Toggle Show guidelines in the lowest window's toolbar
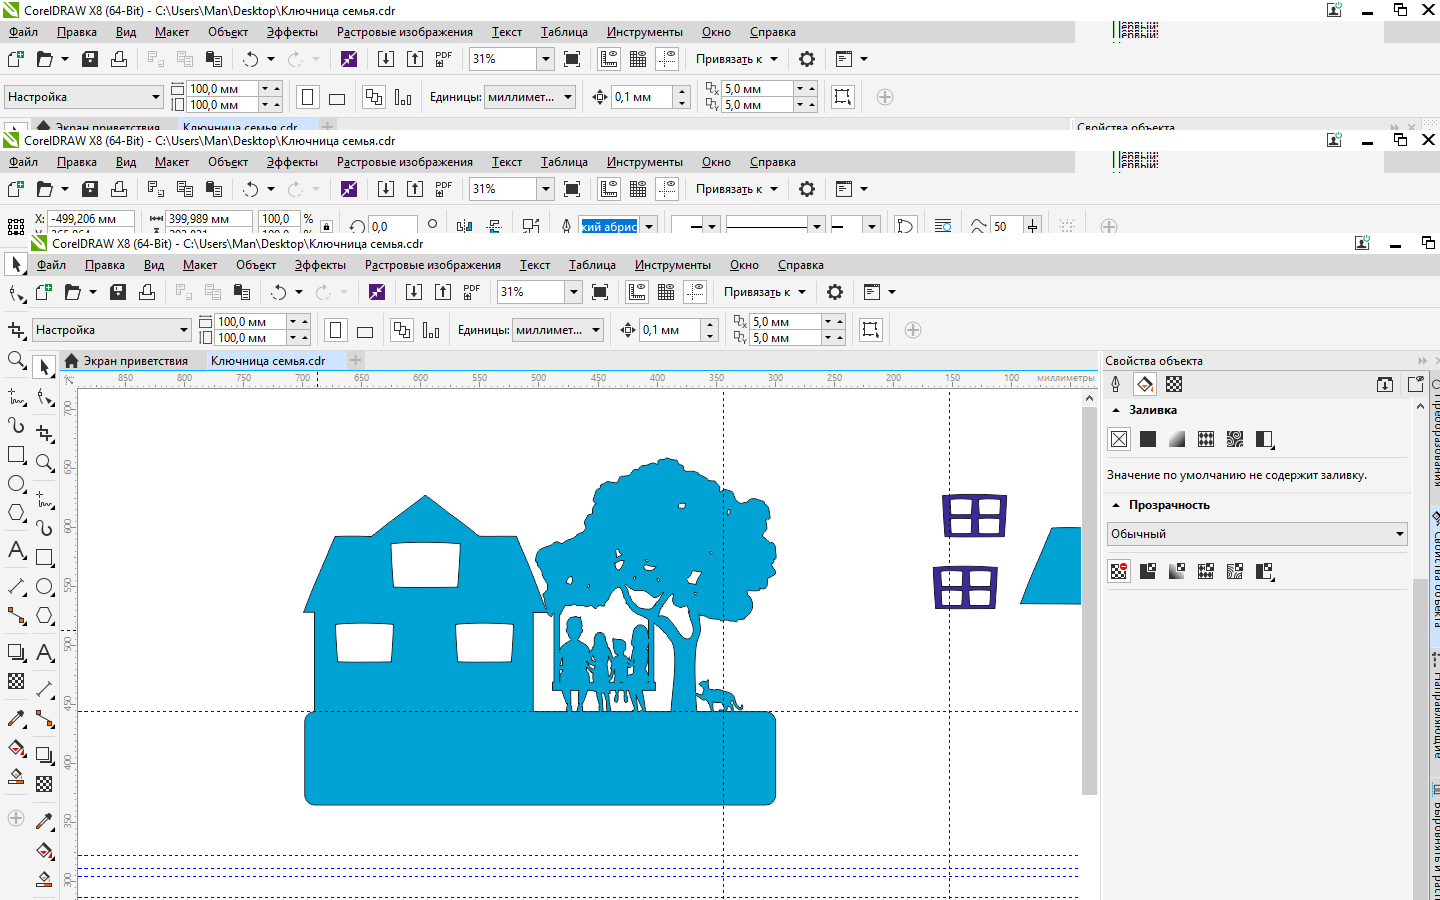Screen dimensions: 1440x900 [x=695, y=292]
